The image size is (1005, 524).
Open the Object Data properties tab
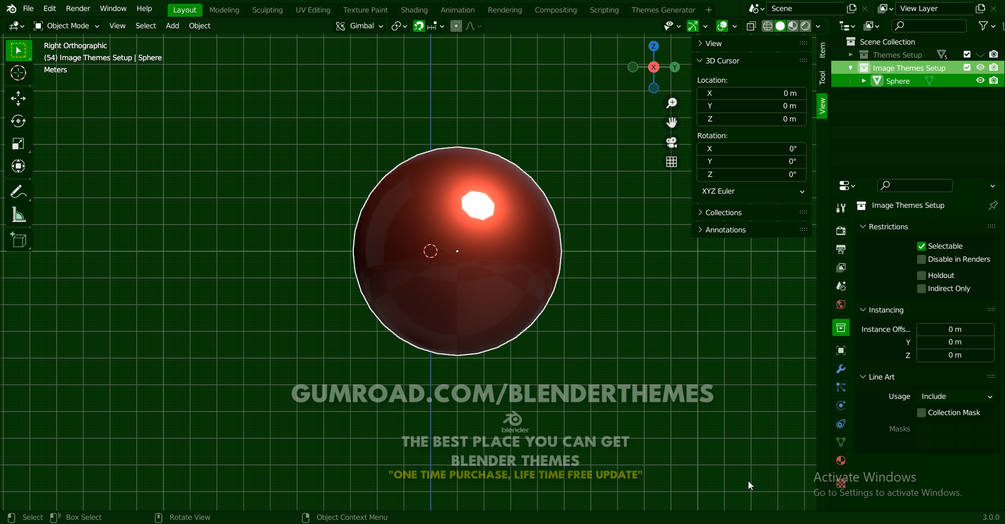tap(841, 442)
